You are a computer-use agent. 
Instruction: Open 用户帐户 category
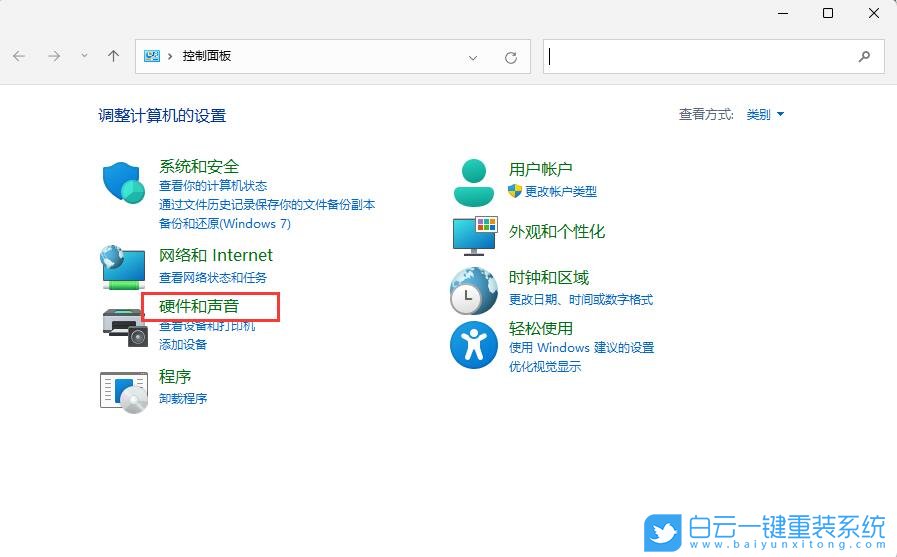click(541, 169)
